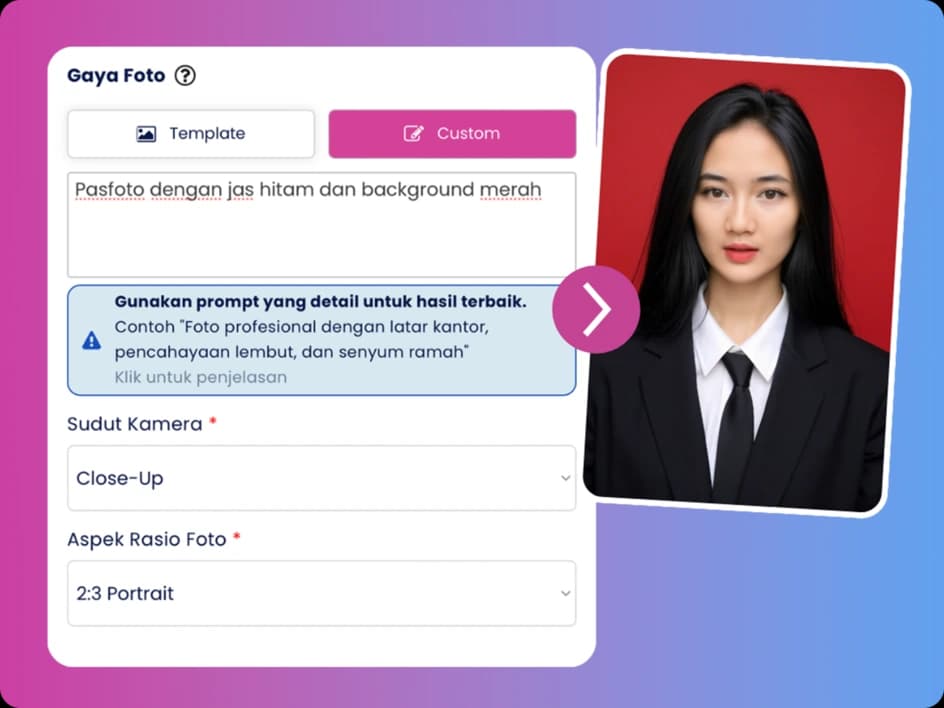This screenshot has width=944, height=708.
Task: Expand the chevron on the Close-Up selector
Action: coord(565,478)
